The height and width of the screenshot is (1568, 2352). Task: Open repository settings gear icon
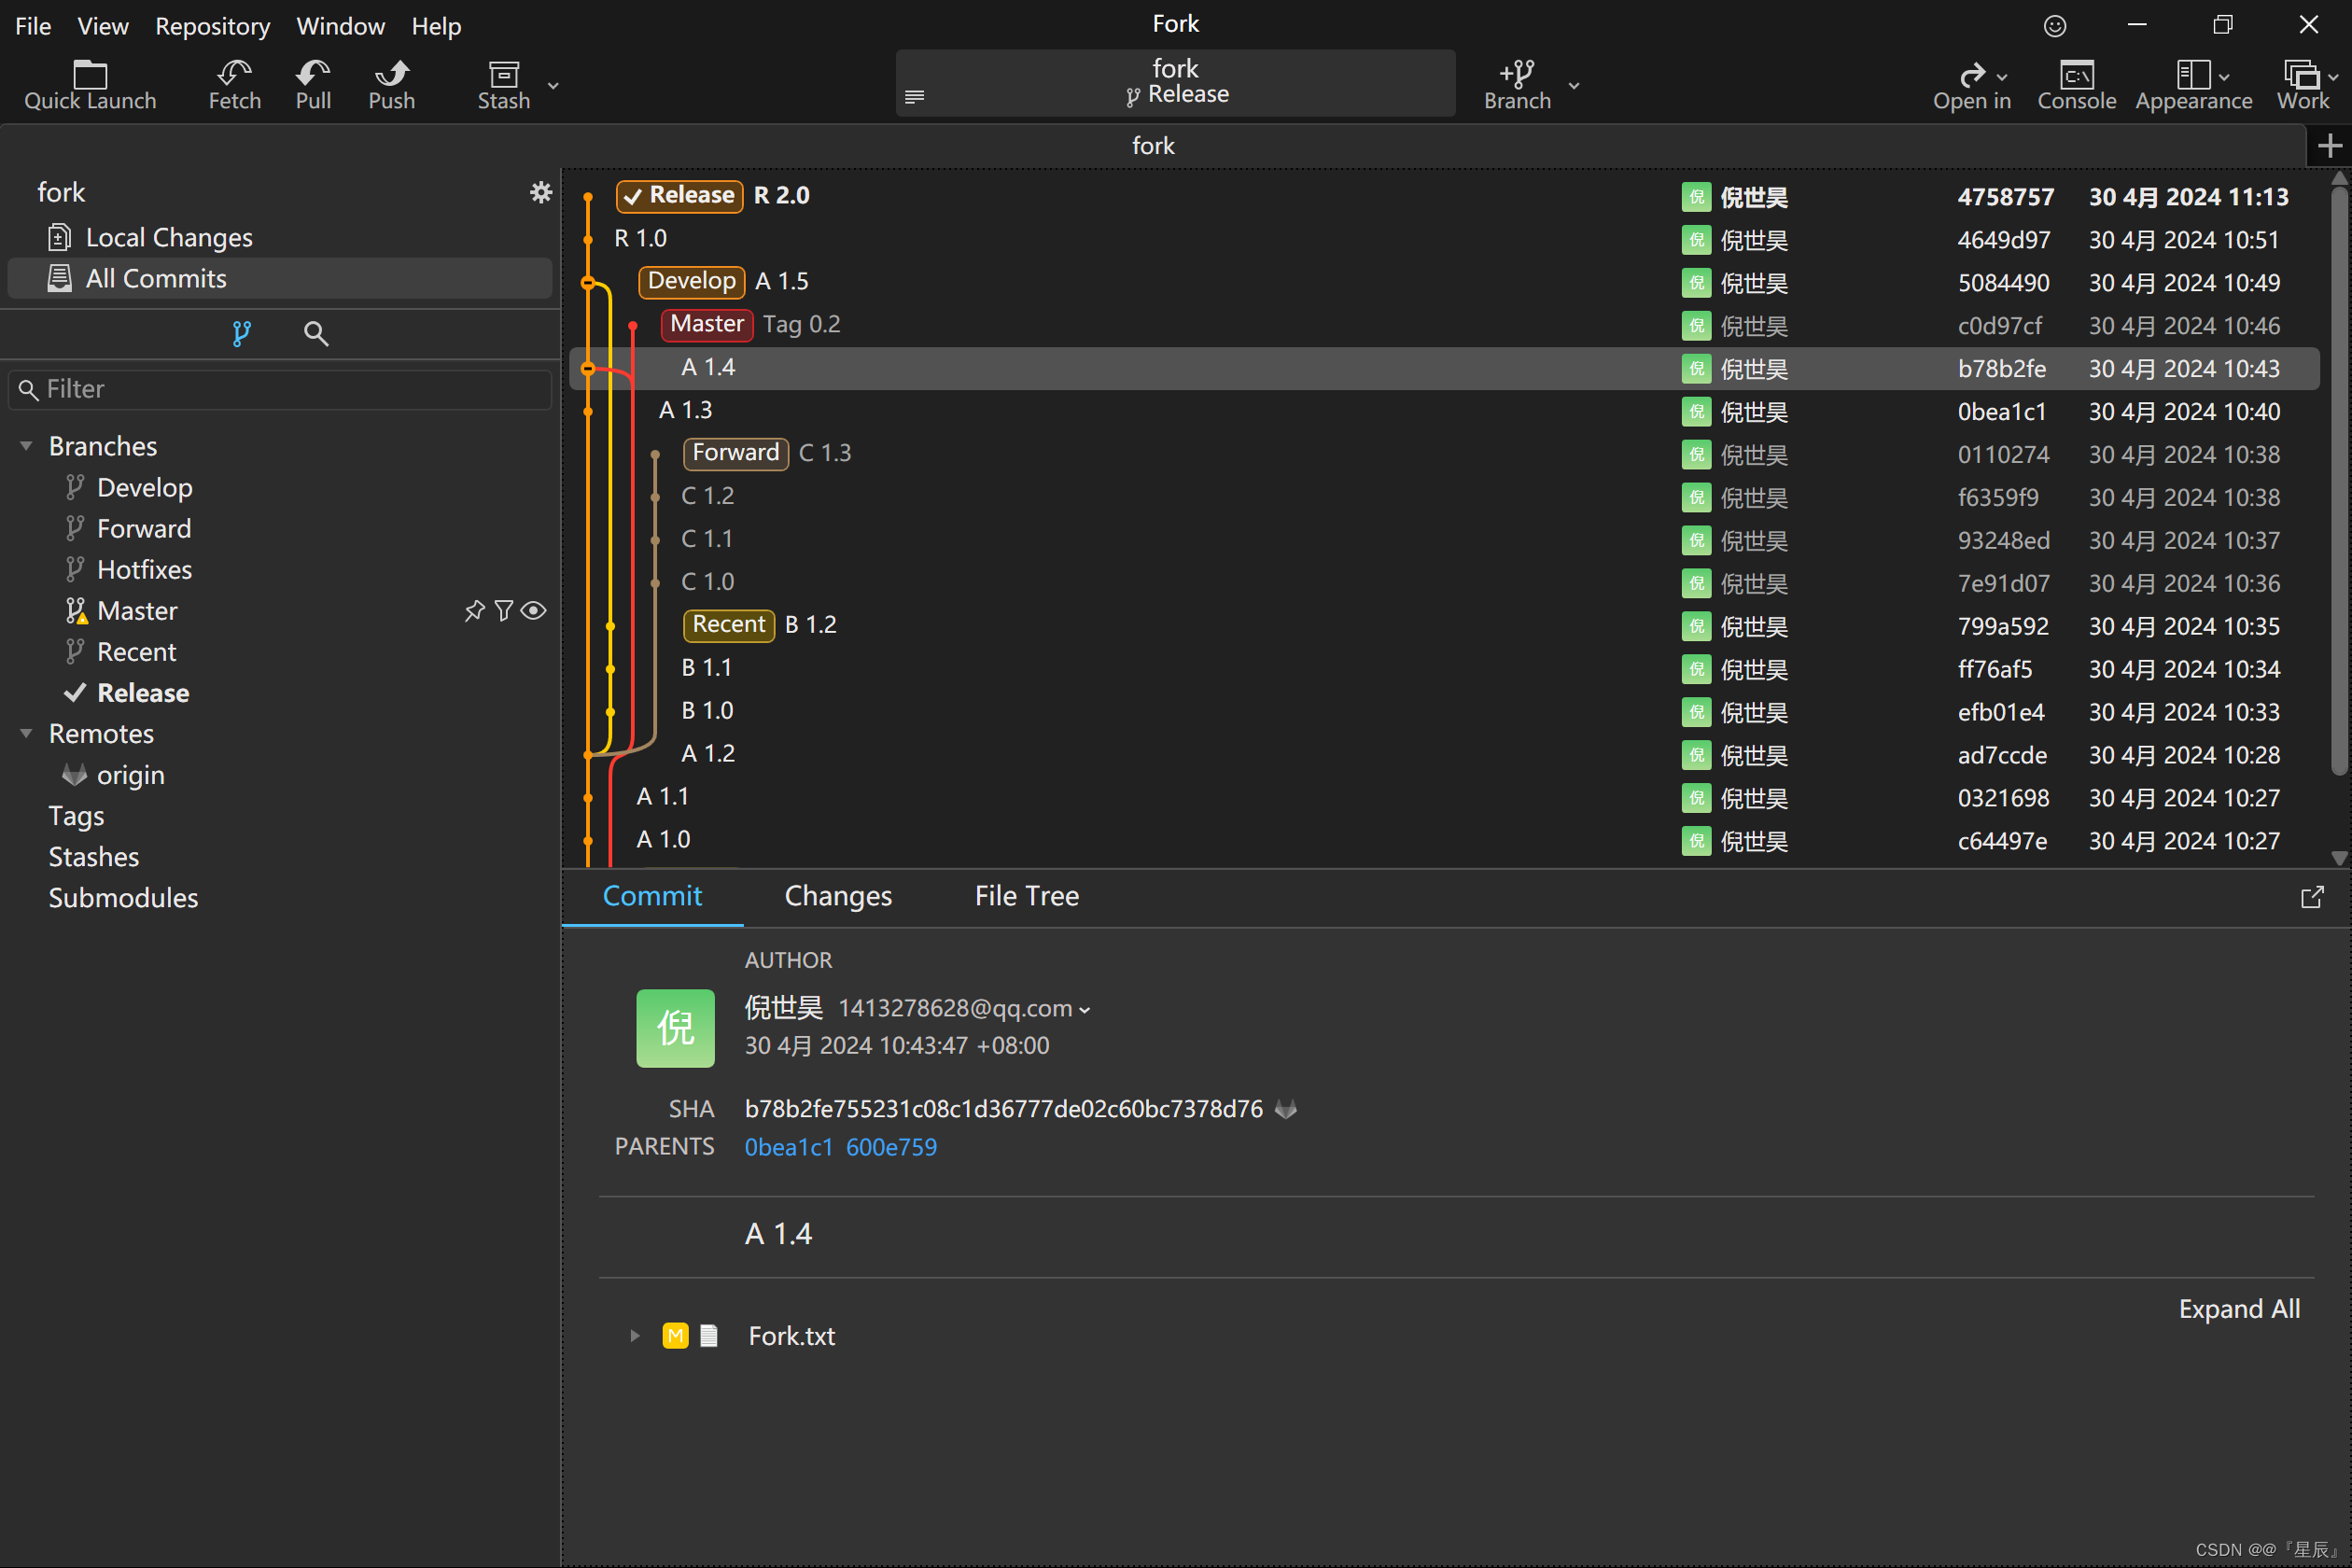pyautogui.click(x=541, y=192)
